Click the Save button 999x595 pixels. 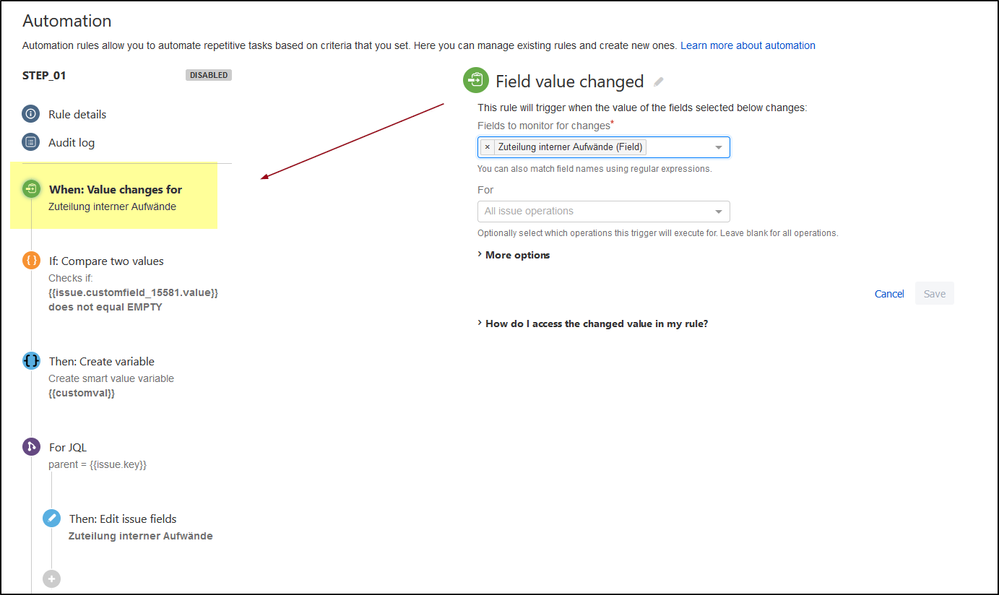coord(934,294)
